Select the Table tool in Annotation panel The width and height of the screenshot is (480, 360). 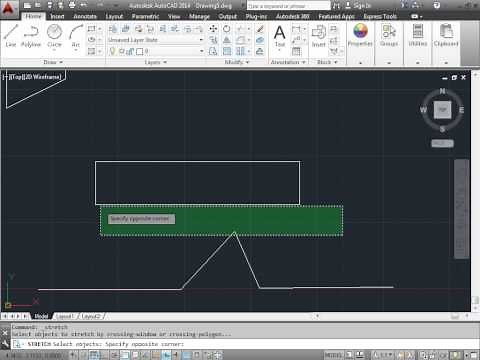pos(296,51)
